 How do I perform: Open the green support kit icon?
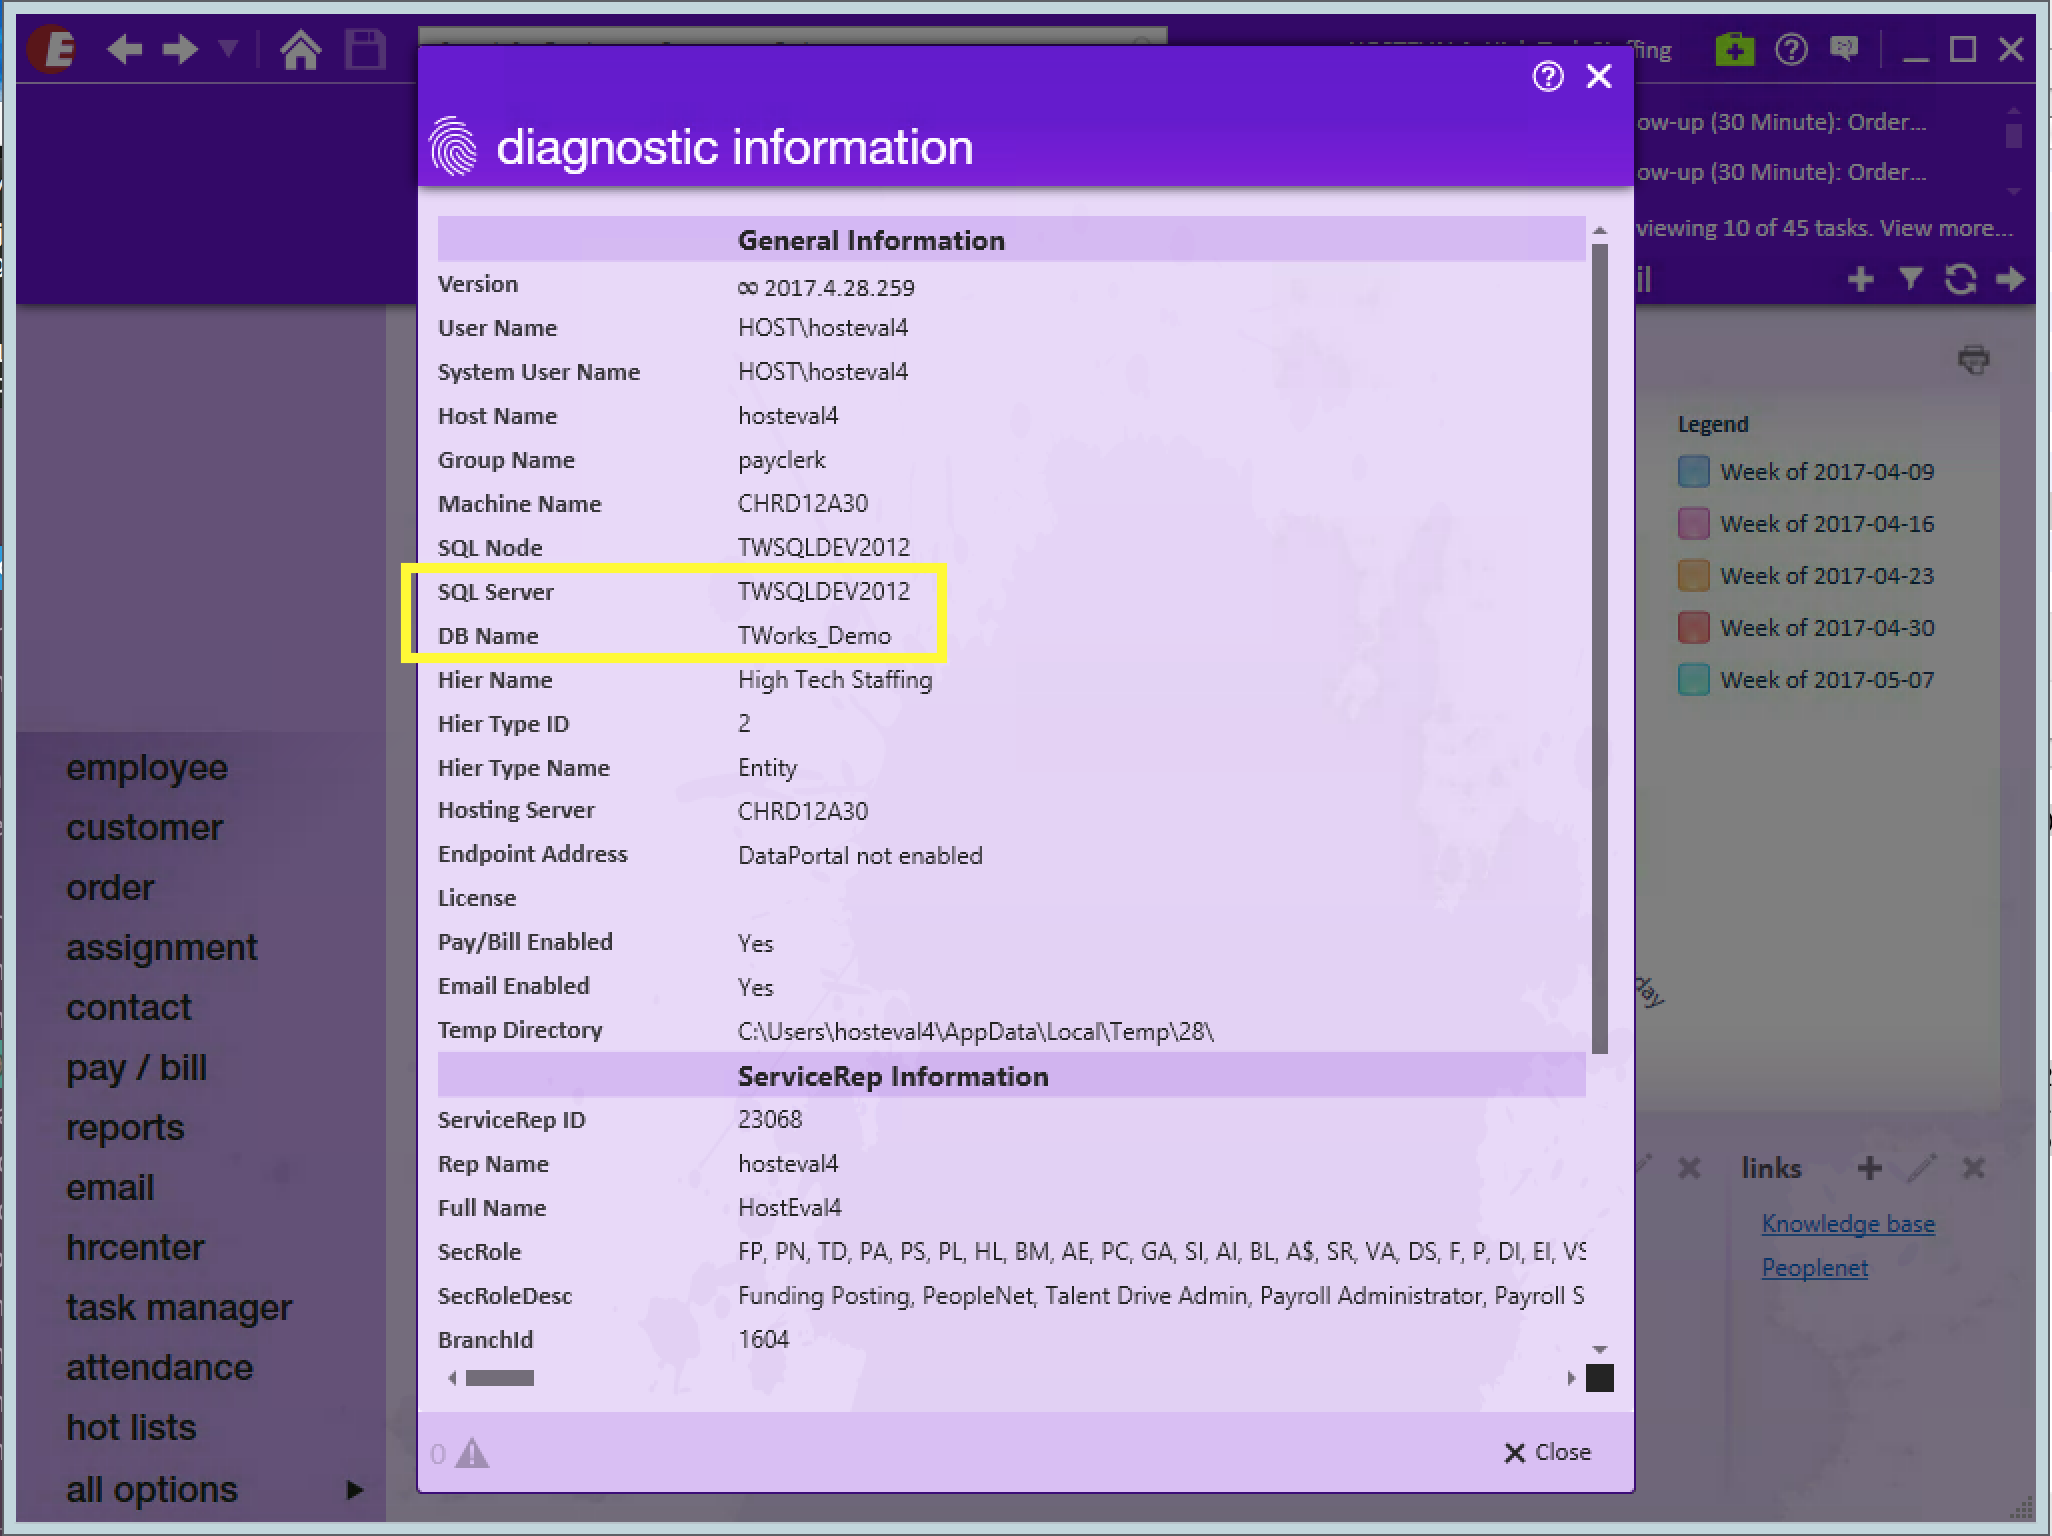tap(1735, 48)
